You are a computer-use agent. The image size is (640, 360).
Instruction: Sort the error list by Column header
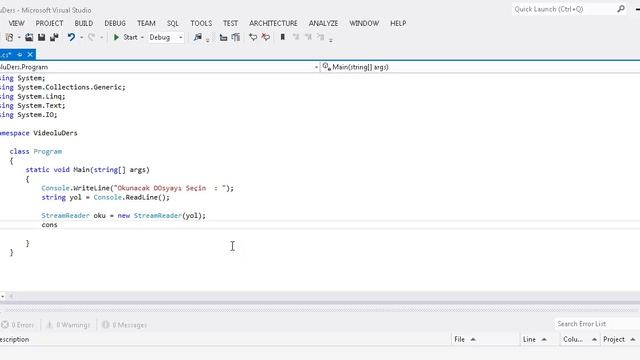coord(580,339)
